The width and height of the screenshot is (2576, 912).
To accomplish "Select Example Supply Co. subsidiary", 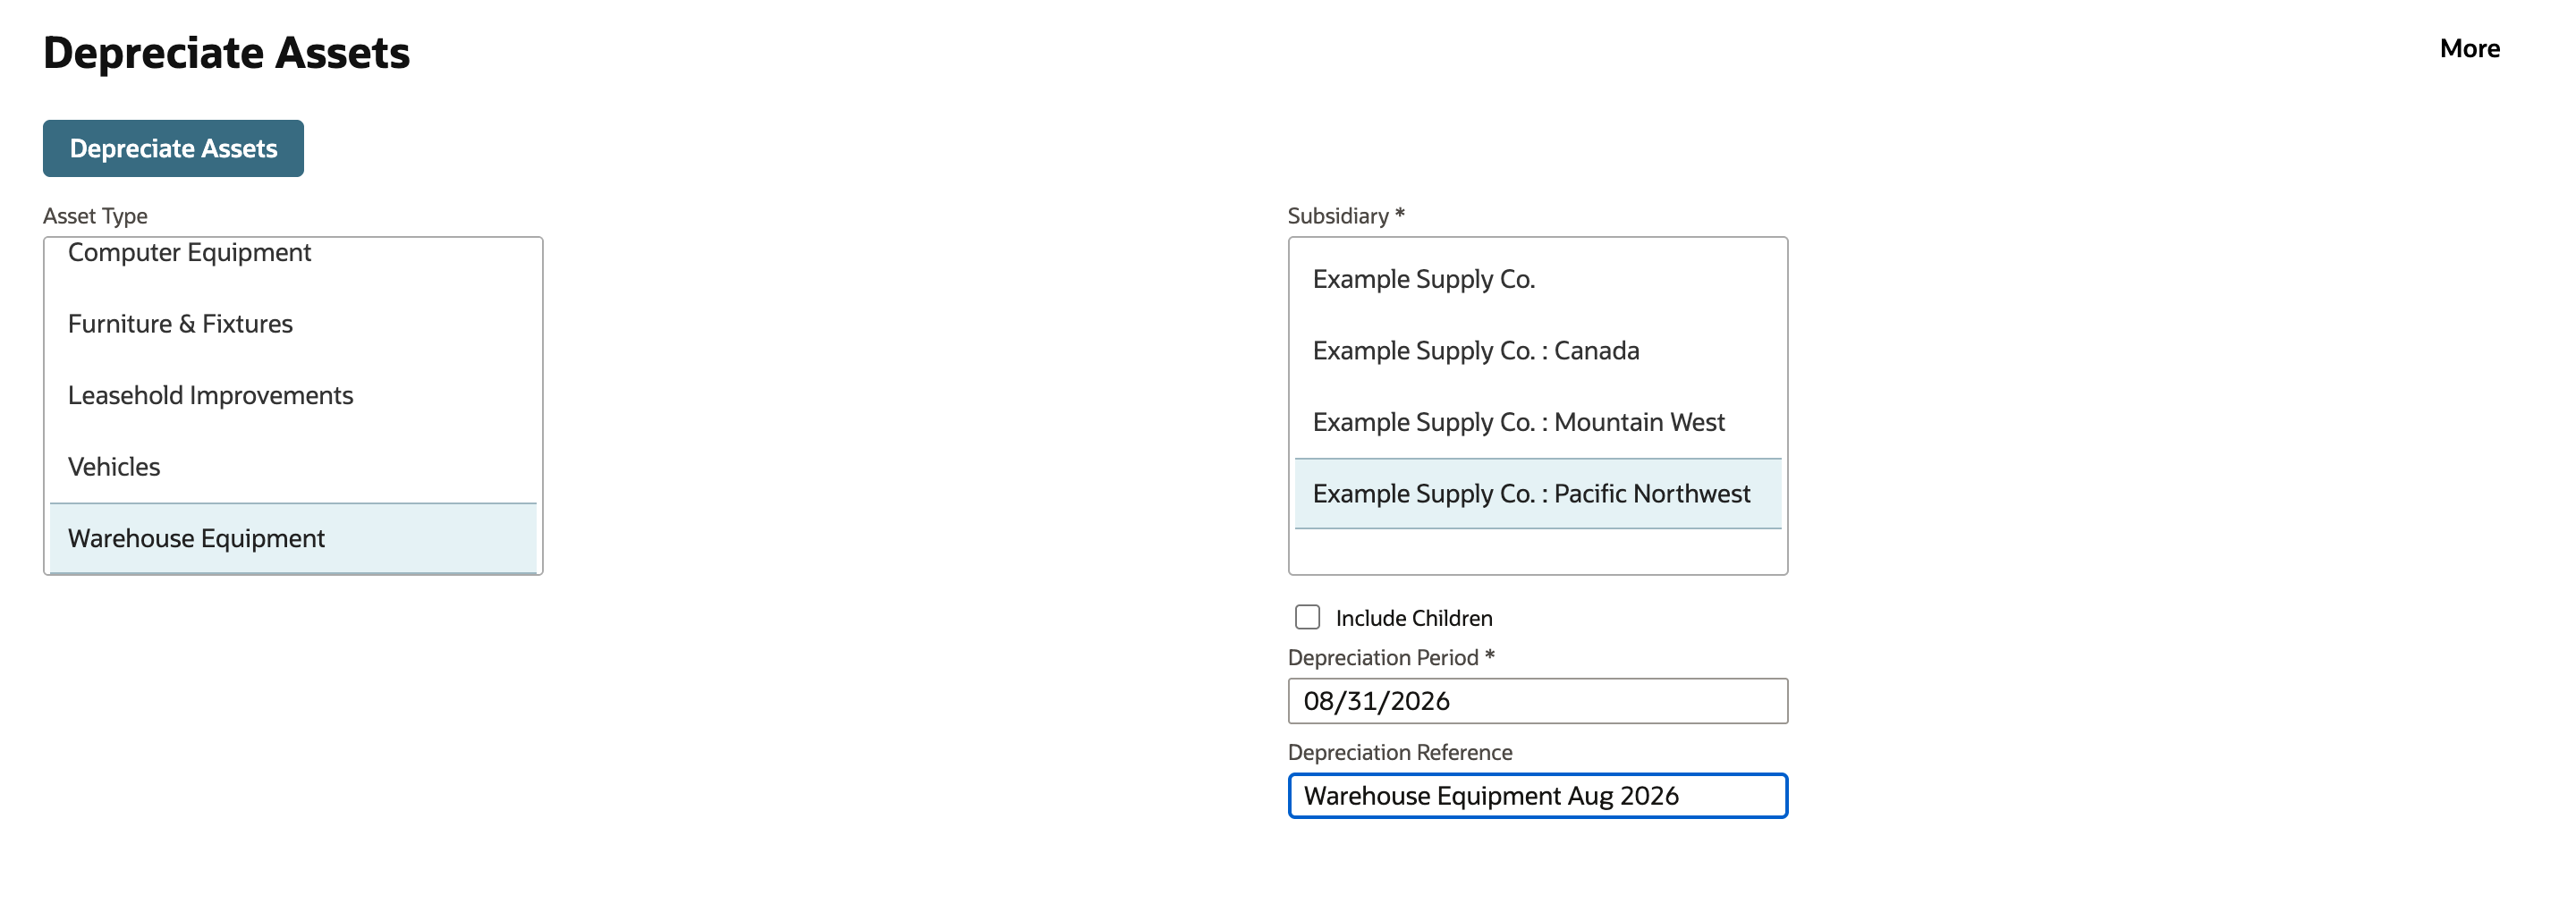I will (1538, 279).
